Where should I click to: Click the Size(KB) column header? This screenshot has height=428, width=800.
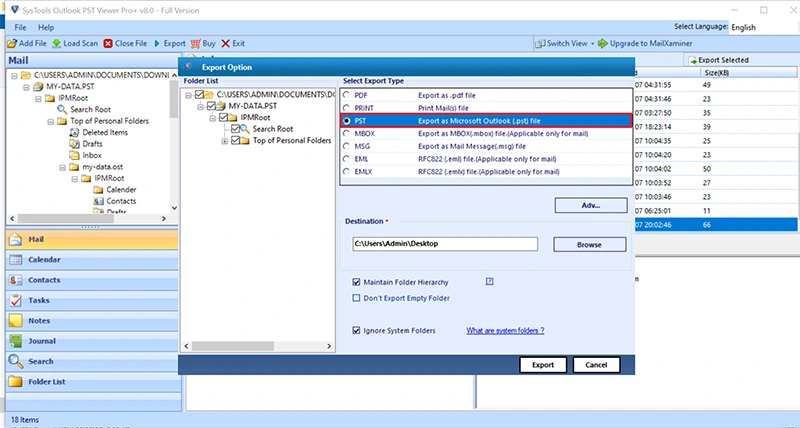click(x=716, y=73)
